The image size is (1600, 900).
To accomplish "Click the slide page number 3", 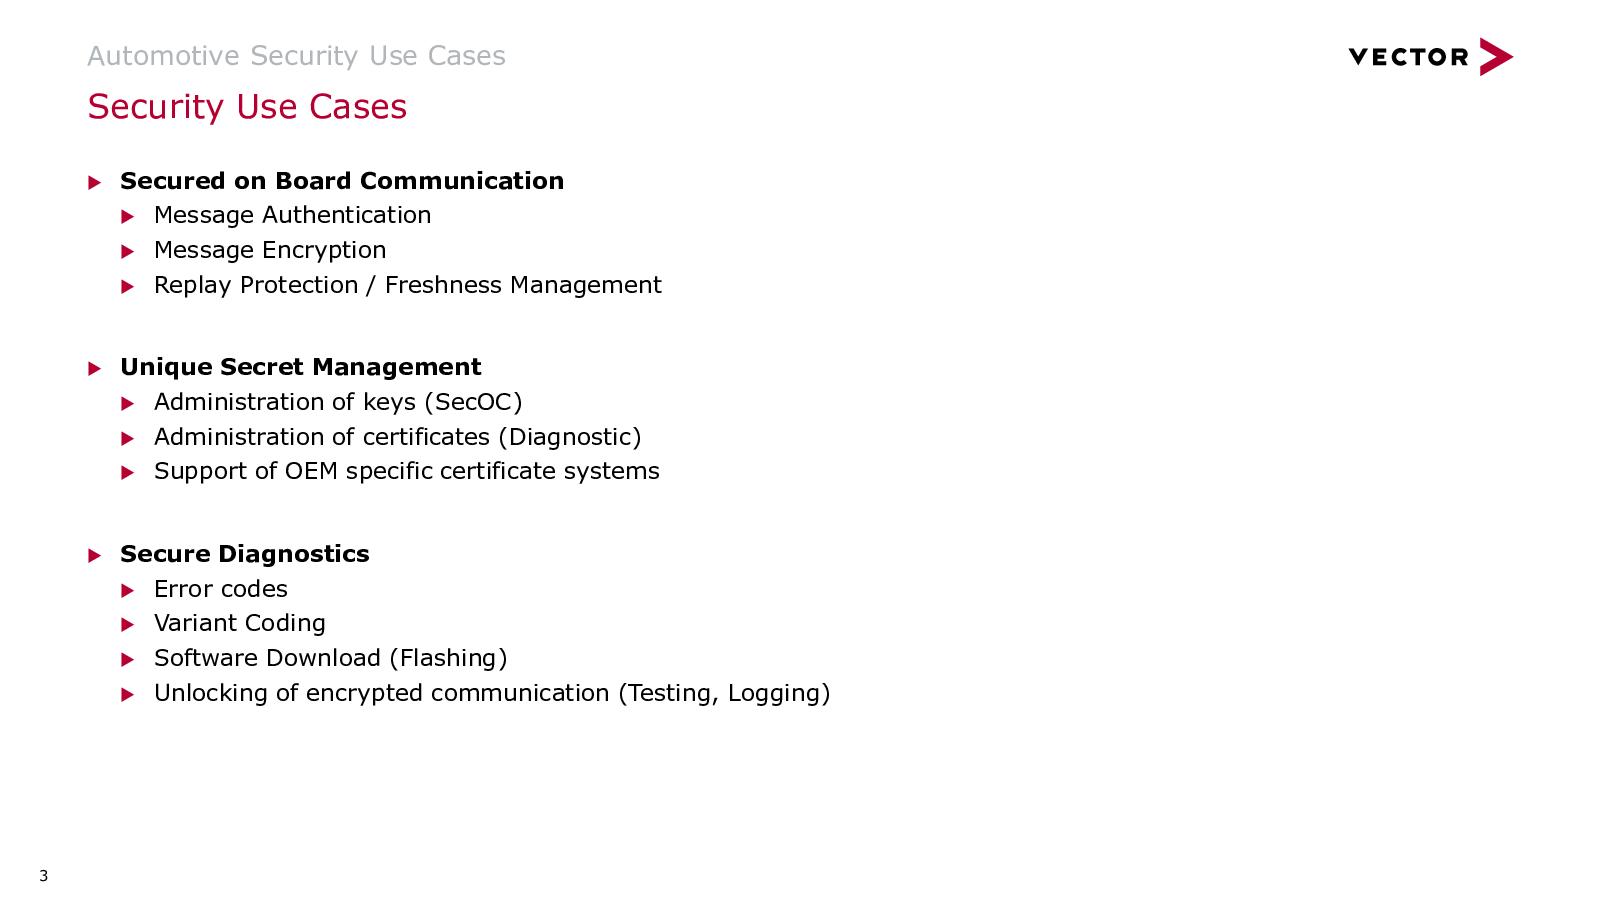I will point(43,876).
